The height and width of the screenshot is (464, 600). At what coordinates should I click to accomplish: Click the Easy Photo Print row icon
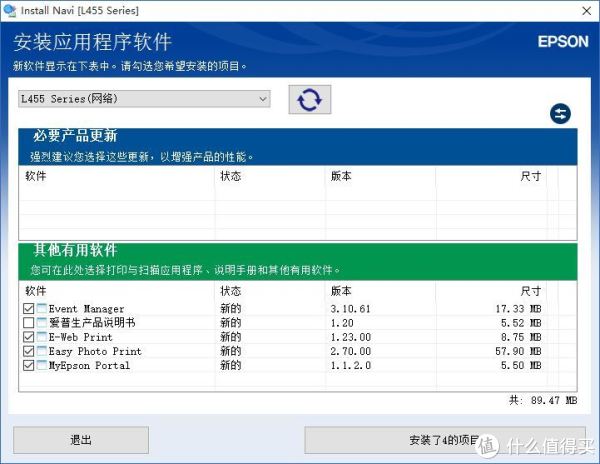tap(42, 351)
